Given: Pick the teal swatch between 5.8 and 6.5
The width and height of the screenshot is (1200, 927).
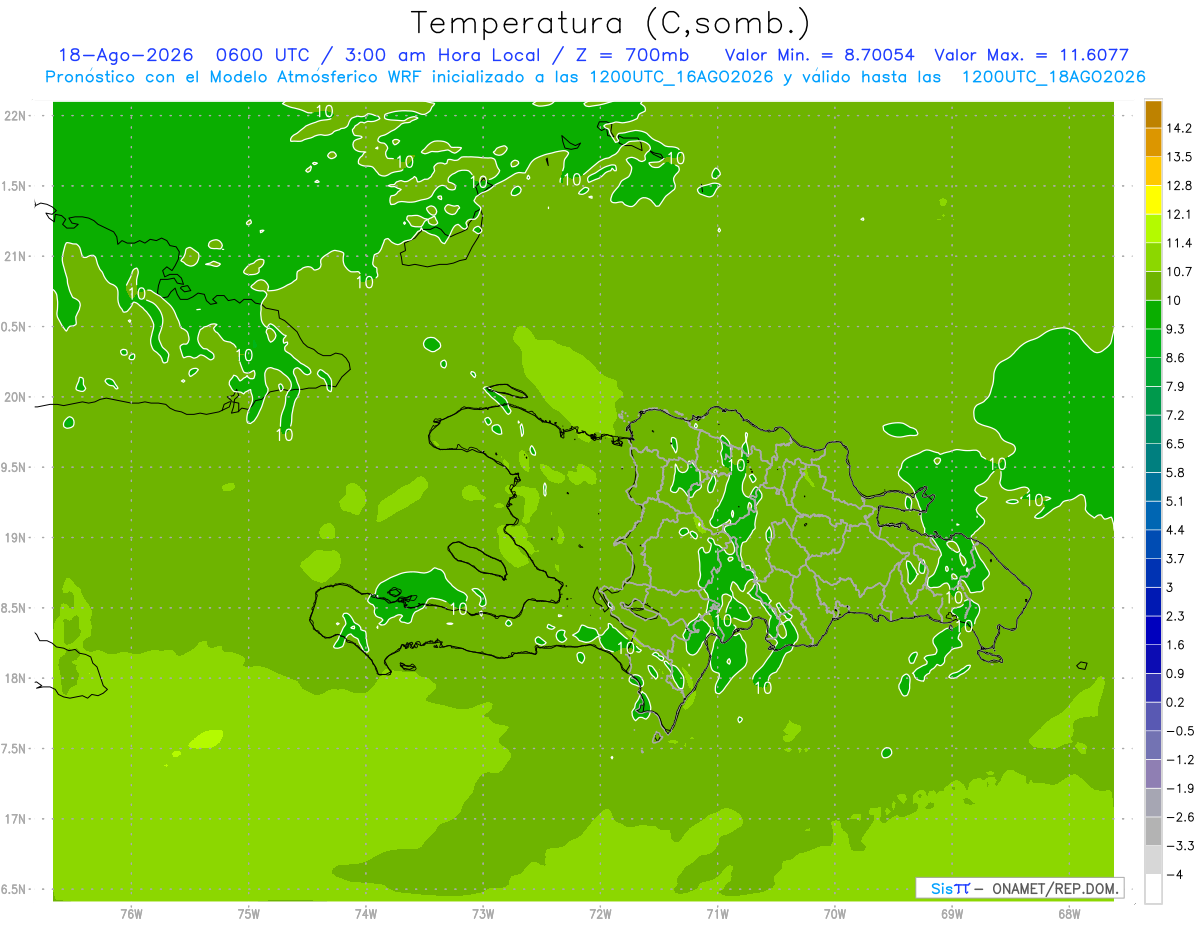Looking at the screenshot, I should coord(1153,458).
